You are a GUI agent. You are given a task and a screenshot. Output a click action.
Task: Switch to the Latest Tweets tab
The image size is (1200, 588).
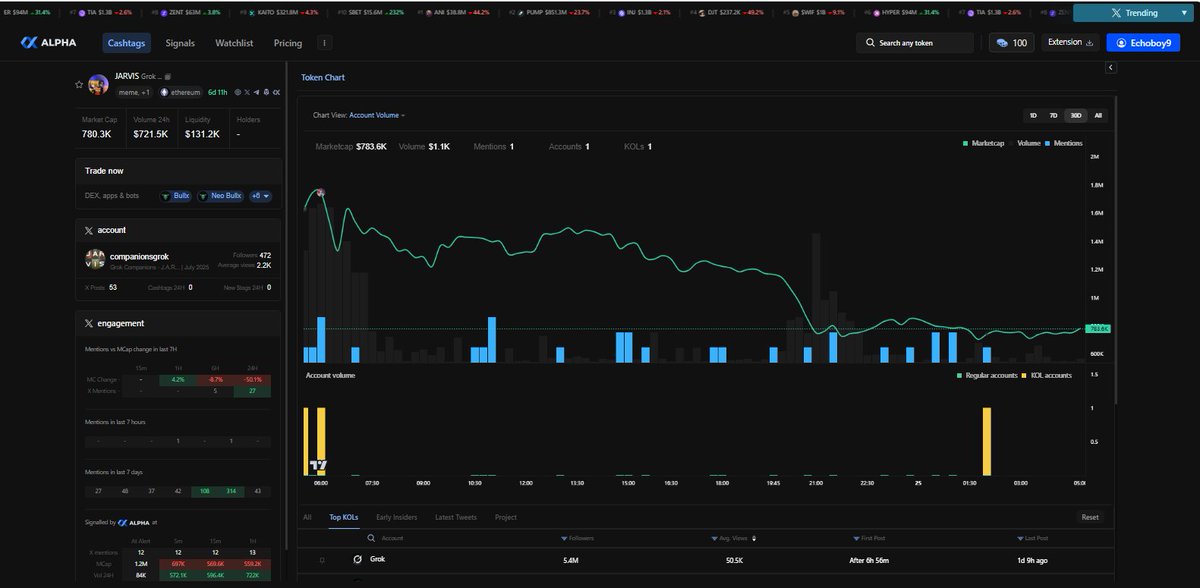456,517
